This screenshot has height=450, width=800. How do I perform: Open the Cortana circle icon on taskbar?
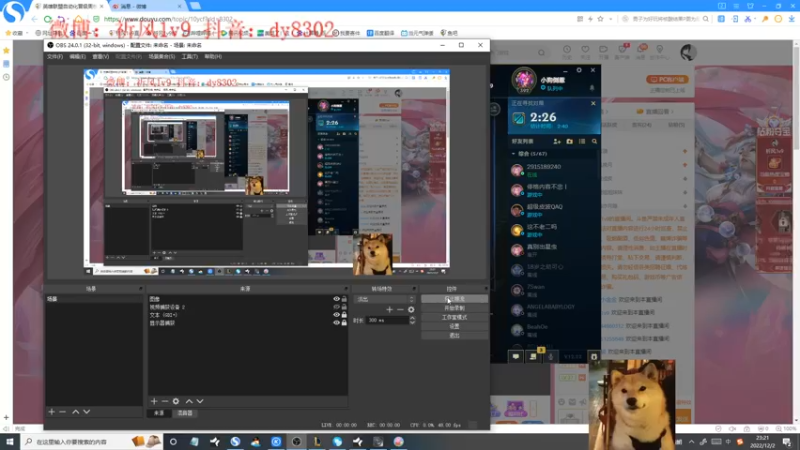[x=173, y=442]
